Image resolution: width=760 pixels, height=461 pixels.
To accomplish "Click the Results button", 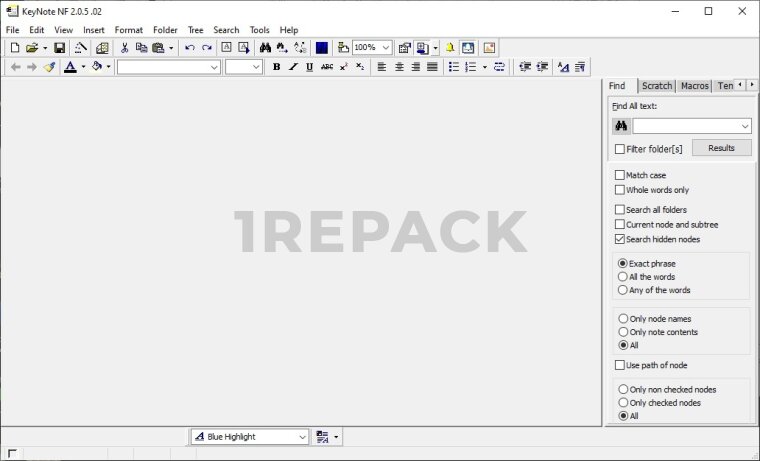I will tap(721, 148).
